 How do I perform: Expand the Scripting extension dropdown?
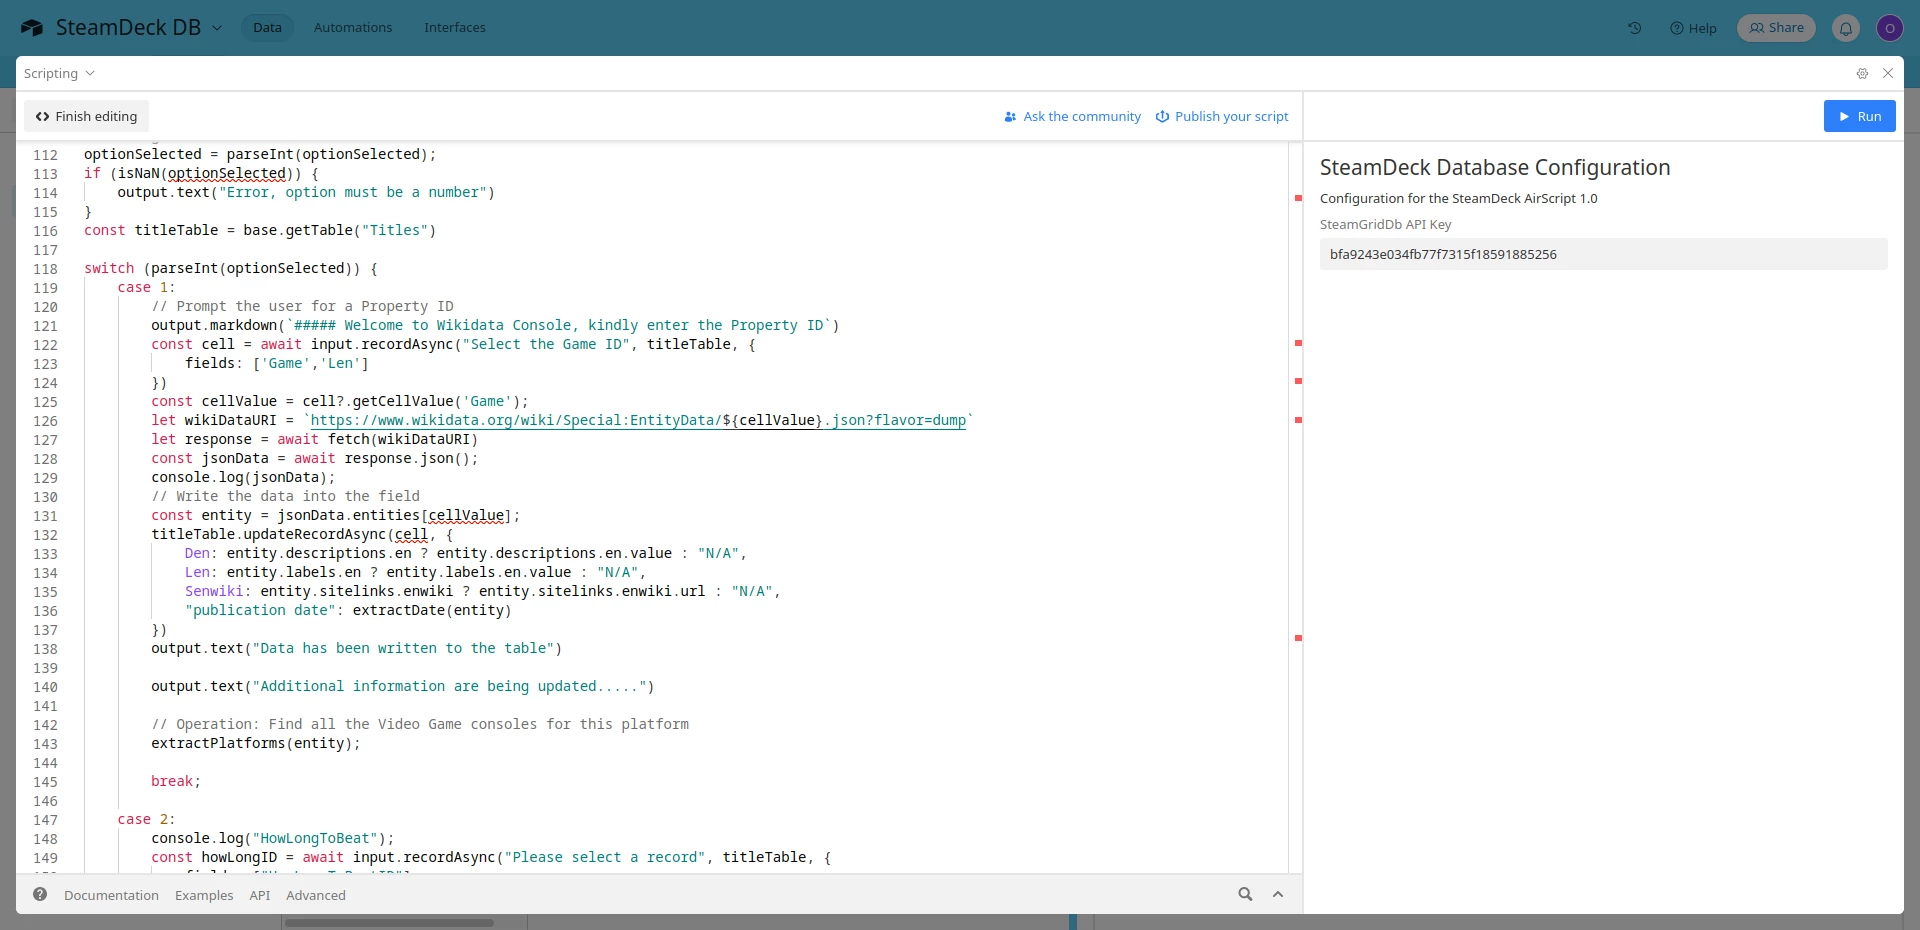tap(59, 73)
